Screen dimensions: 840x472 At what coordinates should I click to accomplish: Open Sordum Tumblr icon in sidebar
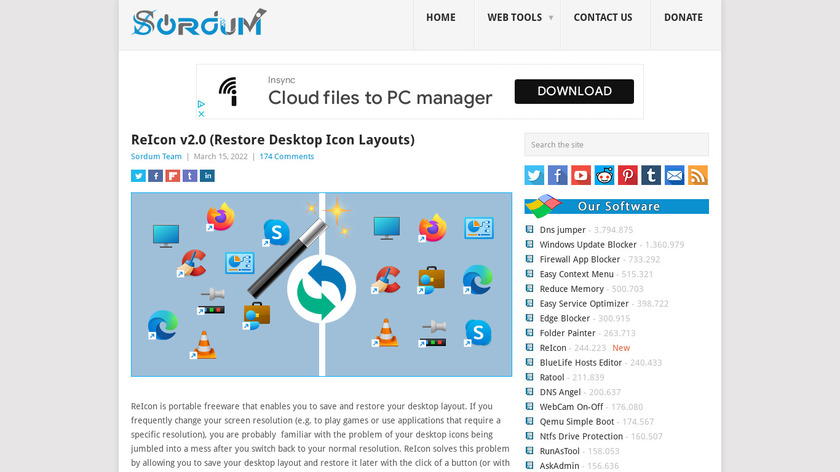(x=651, y=175)
